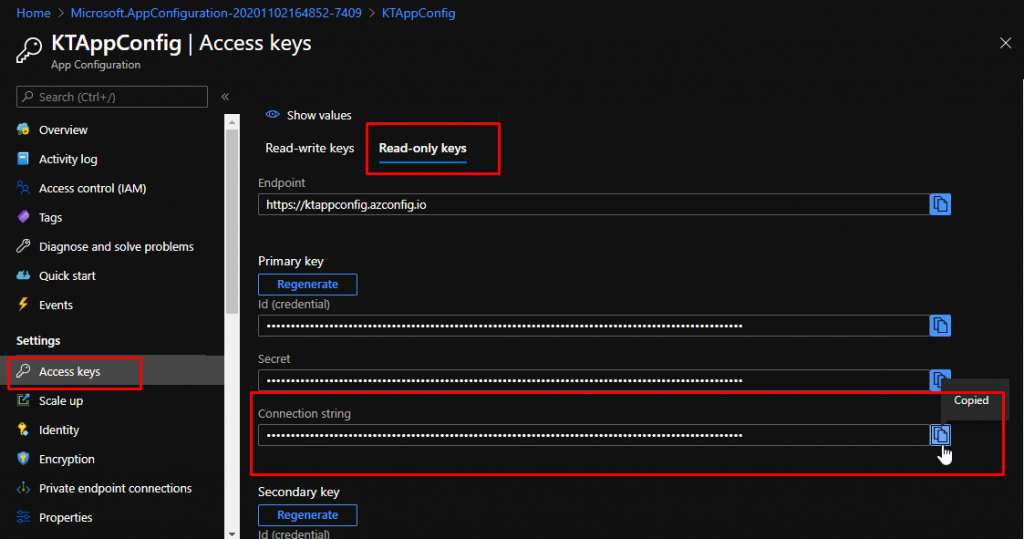Regenerate the Primary key

[308, 284]
